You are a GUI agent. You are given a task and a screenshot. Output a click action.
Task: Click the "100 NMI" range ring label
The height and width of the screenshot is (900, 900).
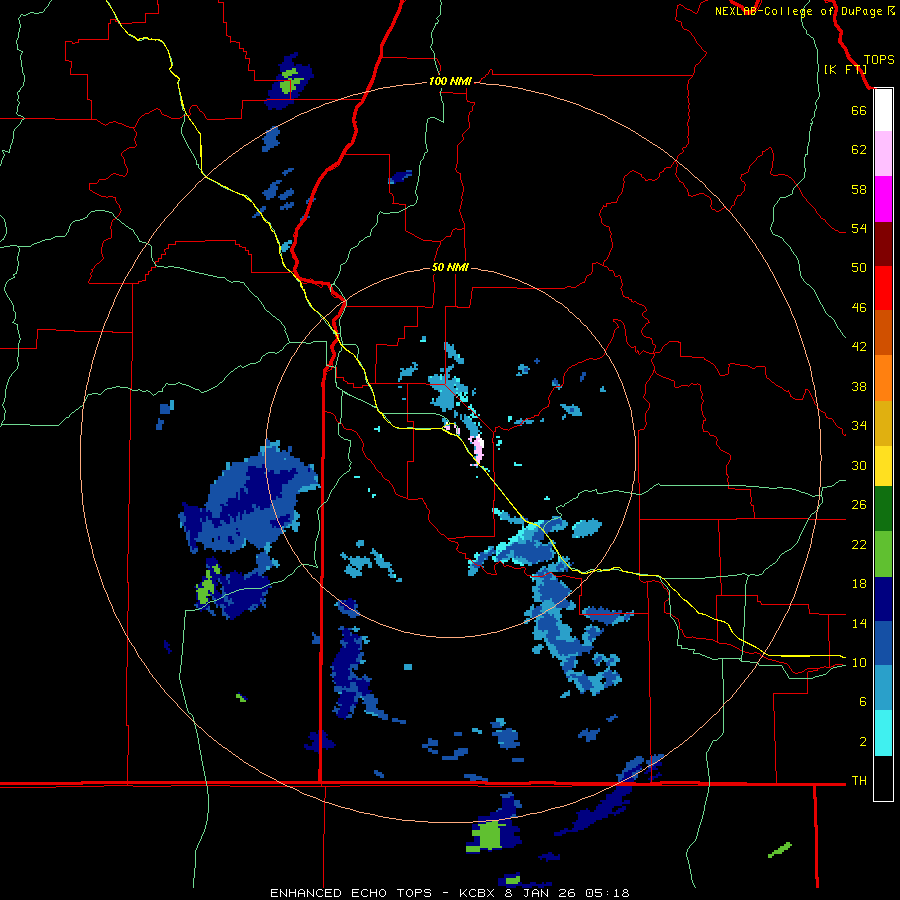(x=451, y=81)
